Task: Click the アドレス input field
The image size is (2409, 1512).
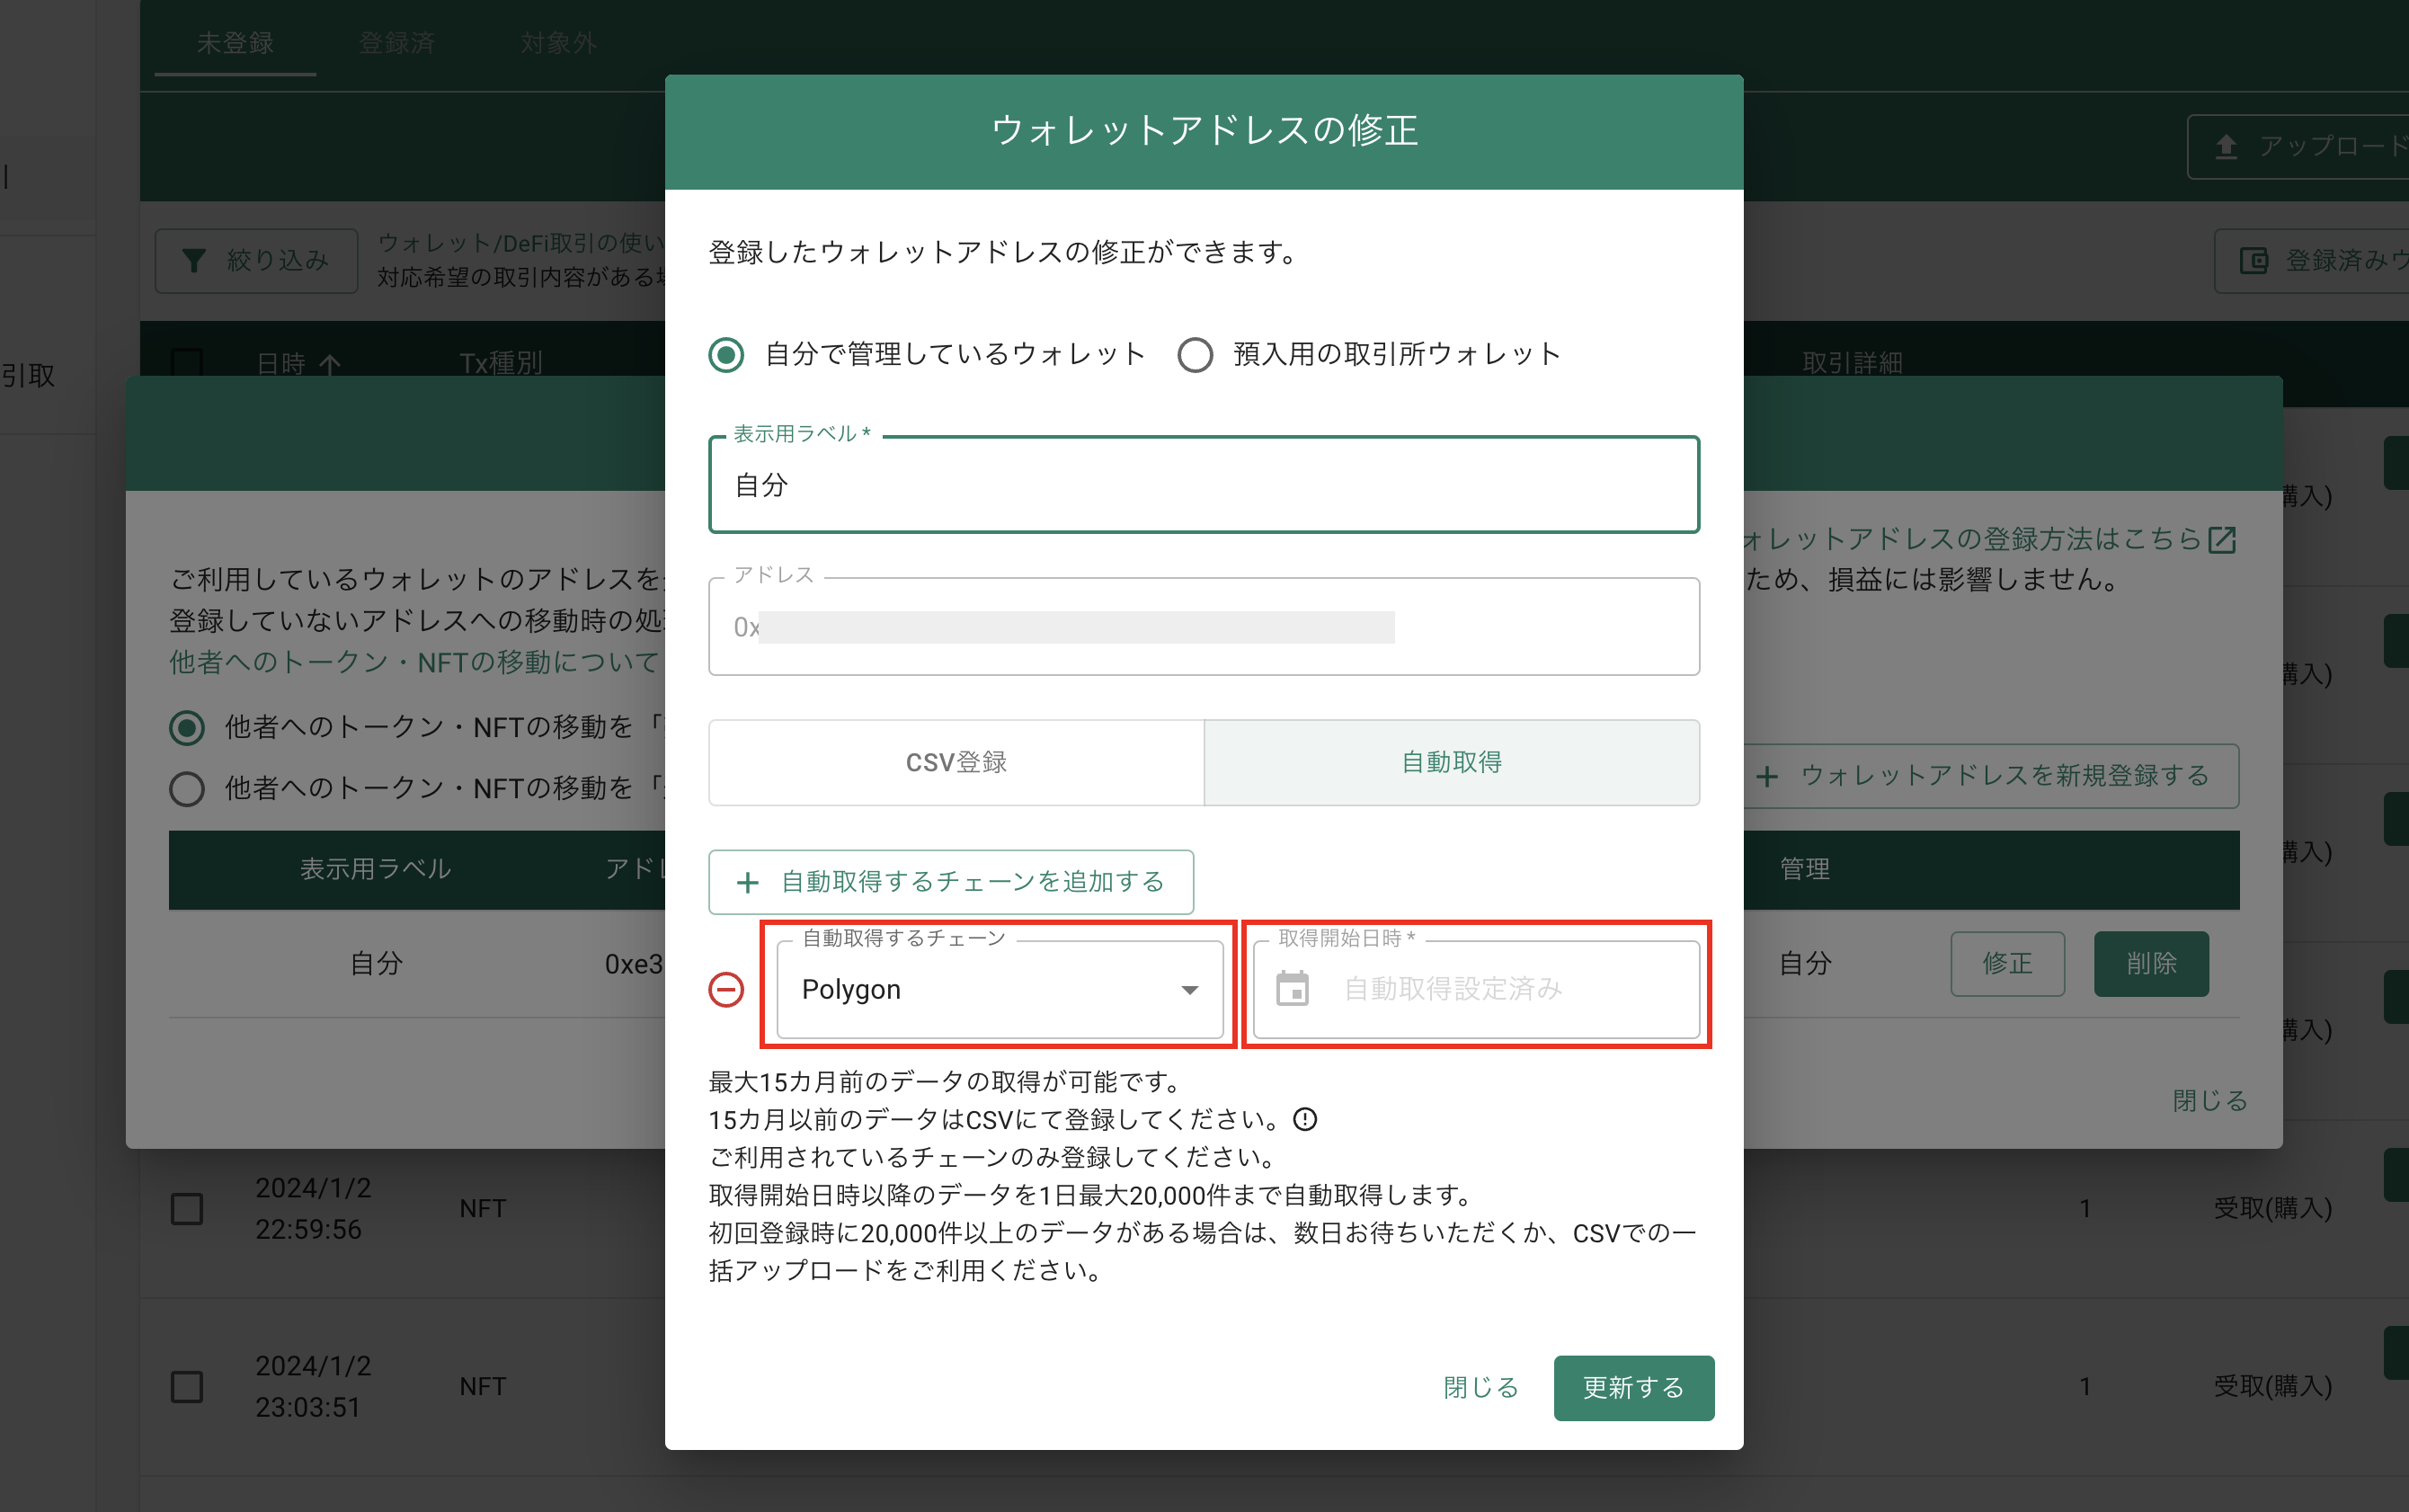Action: (x=1204, y=627)
